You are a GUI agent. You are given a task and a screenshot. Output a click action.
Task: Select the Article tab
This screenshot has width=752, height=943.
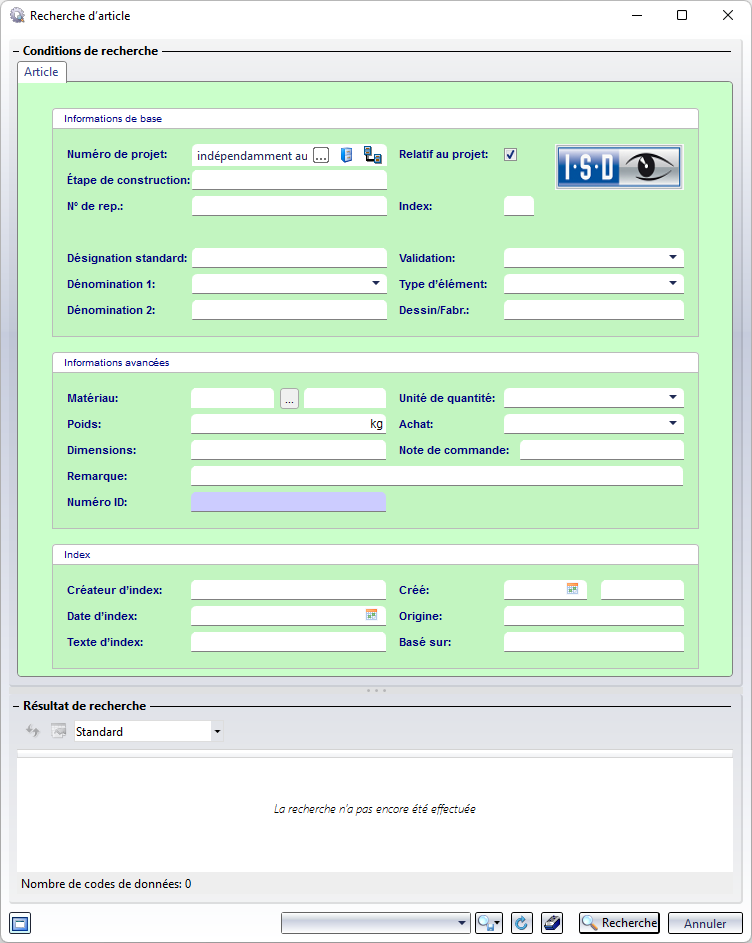click(42, 72)
